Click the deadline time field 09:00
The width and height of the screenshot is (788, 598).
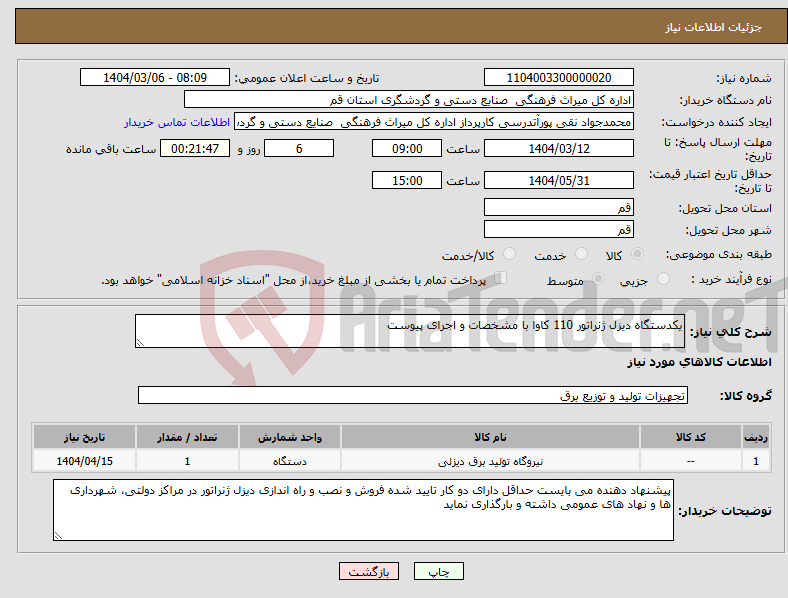point(407,148)
